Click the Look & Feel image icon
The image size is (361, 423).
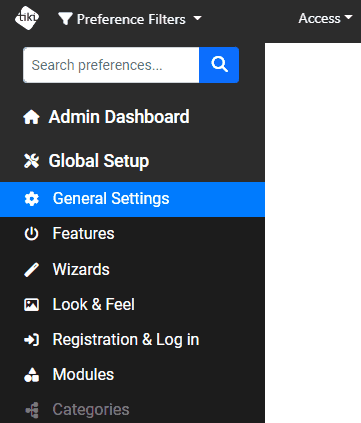32,305
